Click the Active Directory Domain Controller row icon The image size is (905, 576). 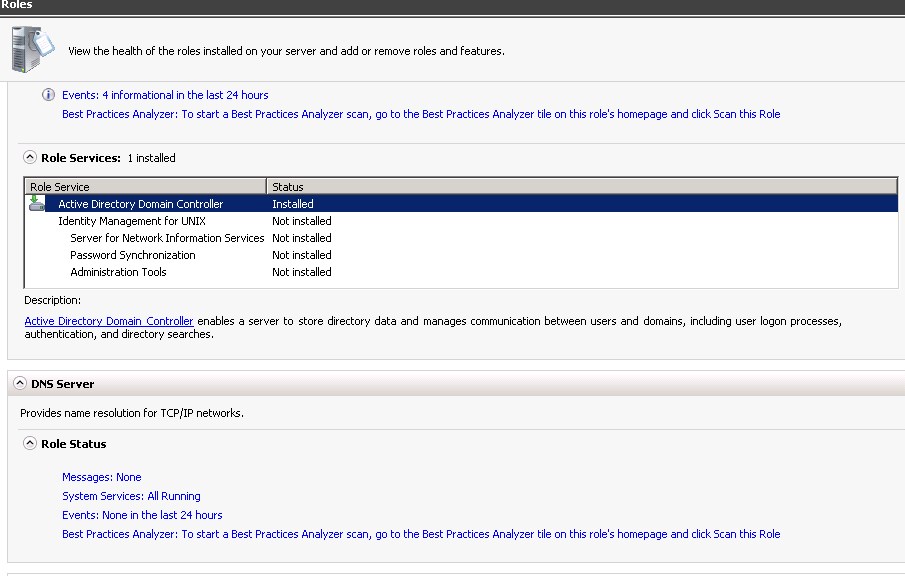point(37,203)
